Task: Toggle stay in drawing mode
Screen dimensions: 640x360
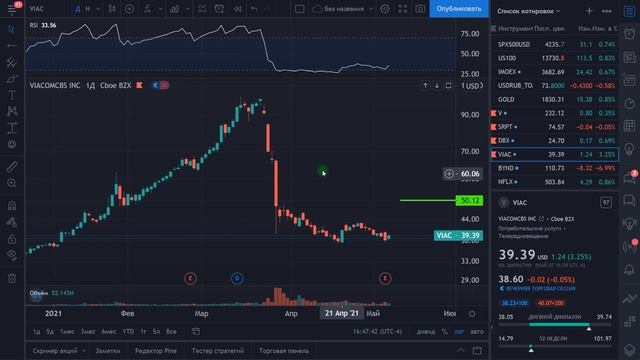Action: pyautogui.click(x=12, y=222)
